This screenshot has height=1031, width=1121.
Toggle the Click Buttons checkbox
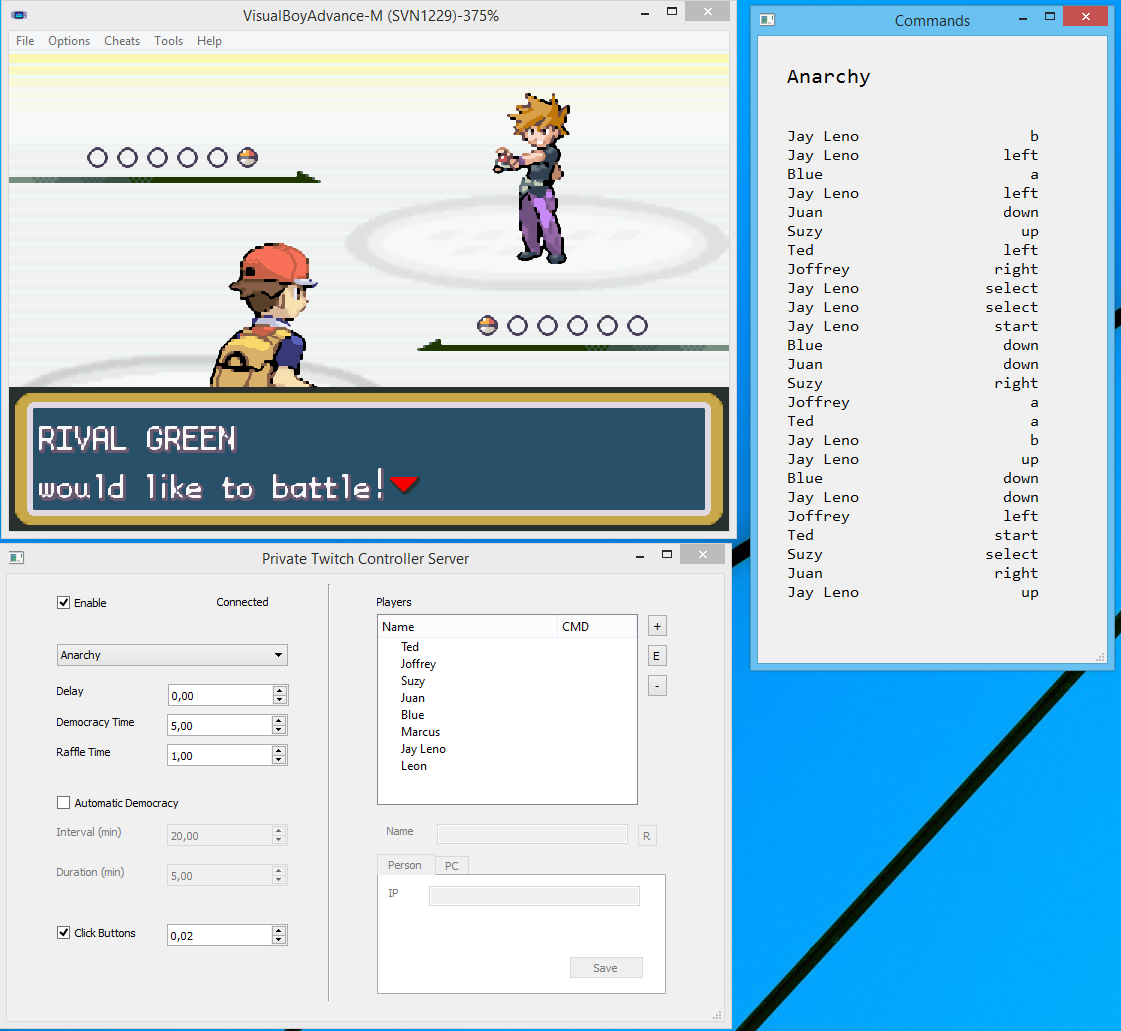point(64,932)
